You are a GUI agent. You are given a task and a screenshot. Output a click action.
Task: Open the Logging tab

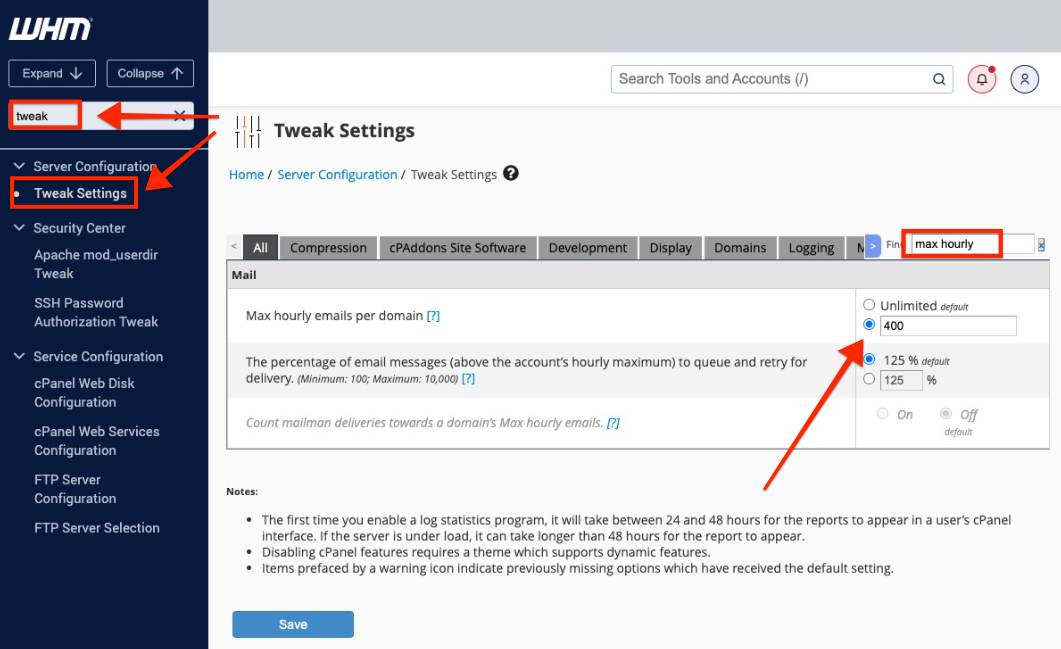pos(811,248)
